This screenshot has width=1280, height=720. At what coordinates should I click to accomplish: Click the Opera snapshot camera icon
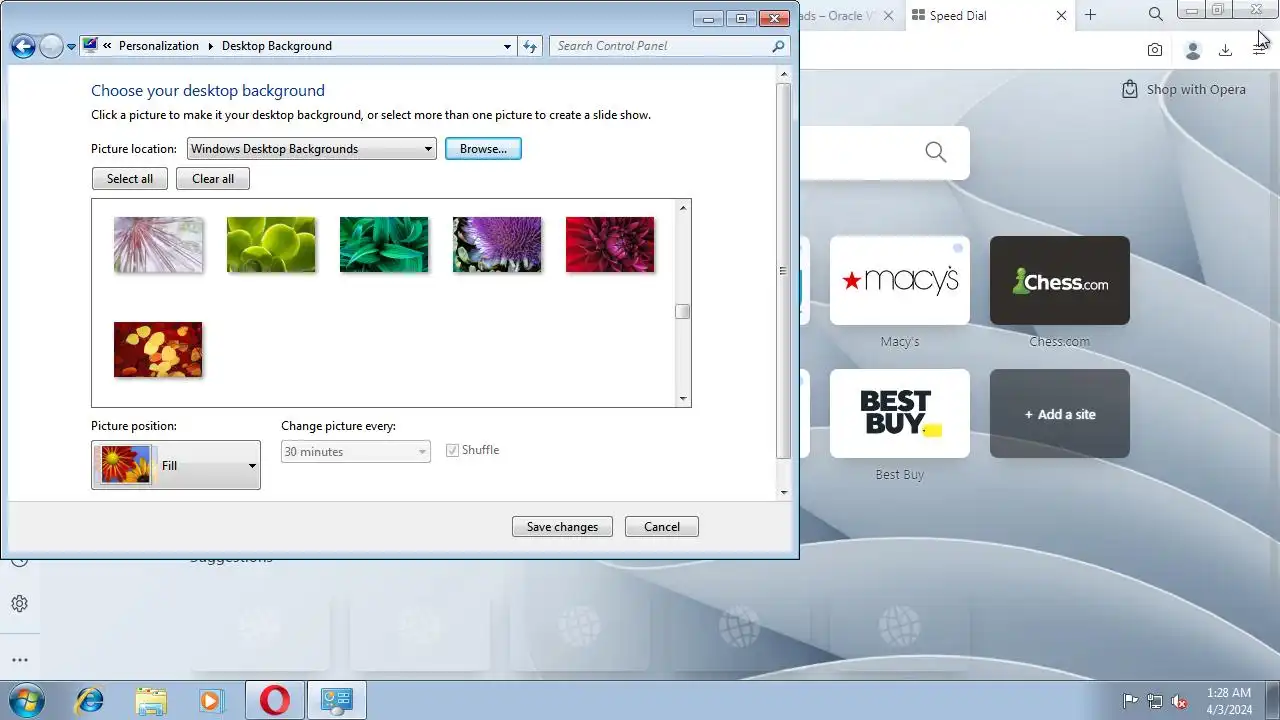tap(1155, 50)
